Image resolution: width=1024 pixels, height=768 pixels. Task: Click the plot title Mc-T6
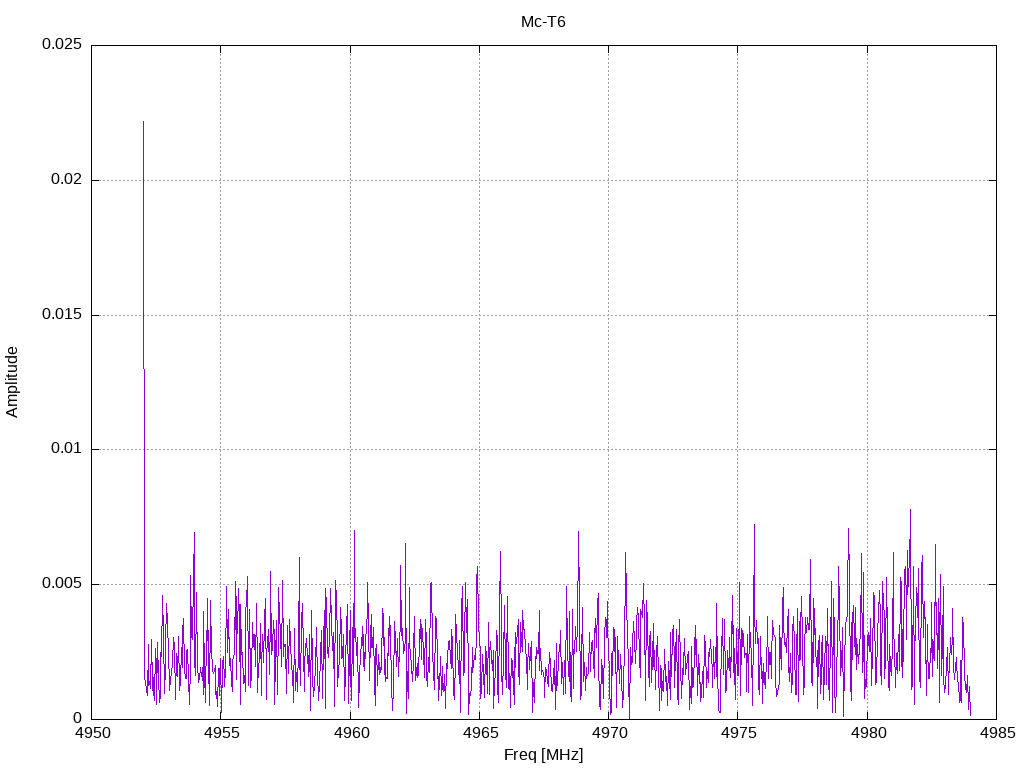543,21
